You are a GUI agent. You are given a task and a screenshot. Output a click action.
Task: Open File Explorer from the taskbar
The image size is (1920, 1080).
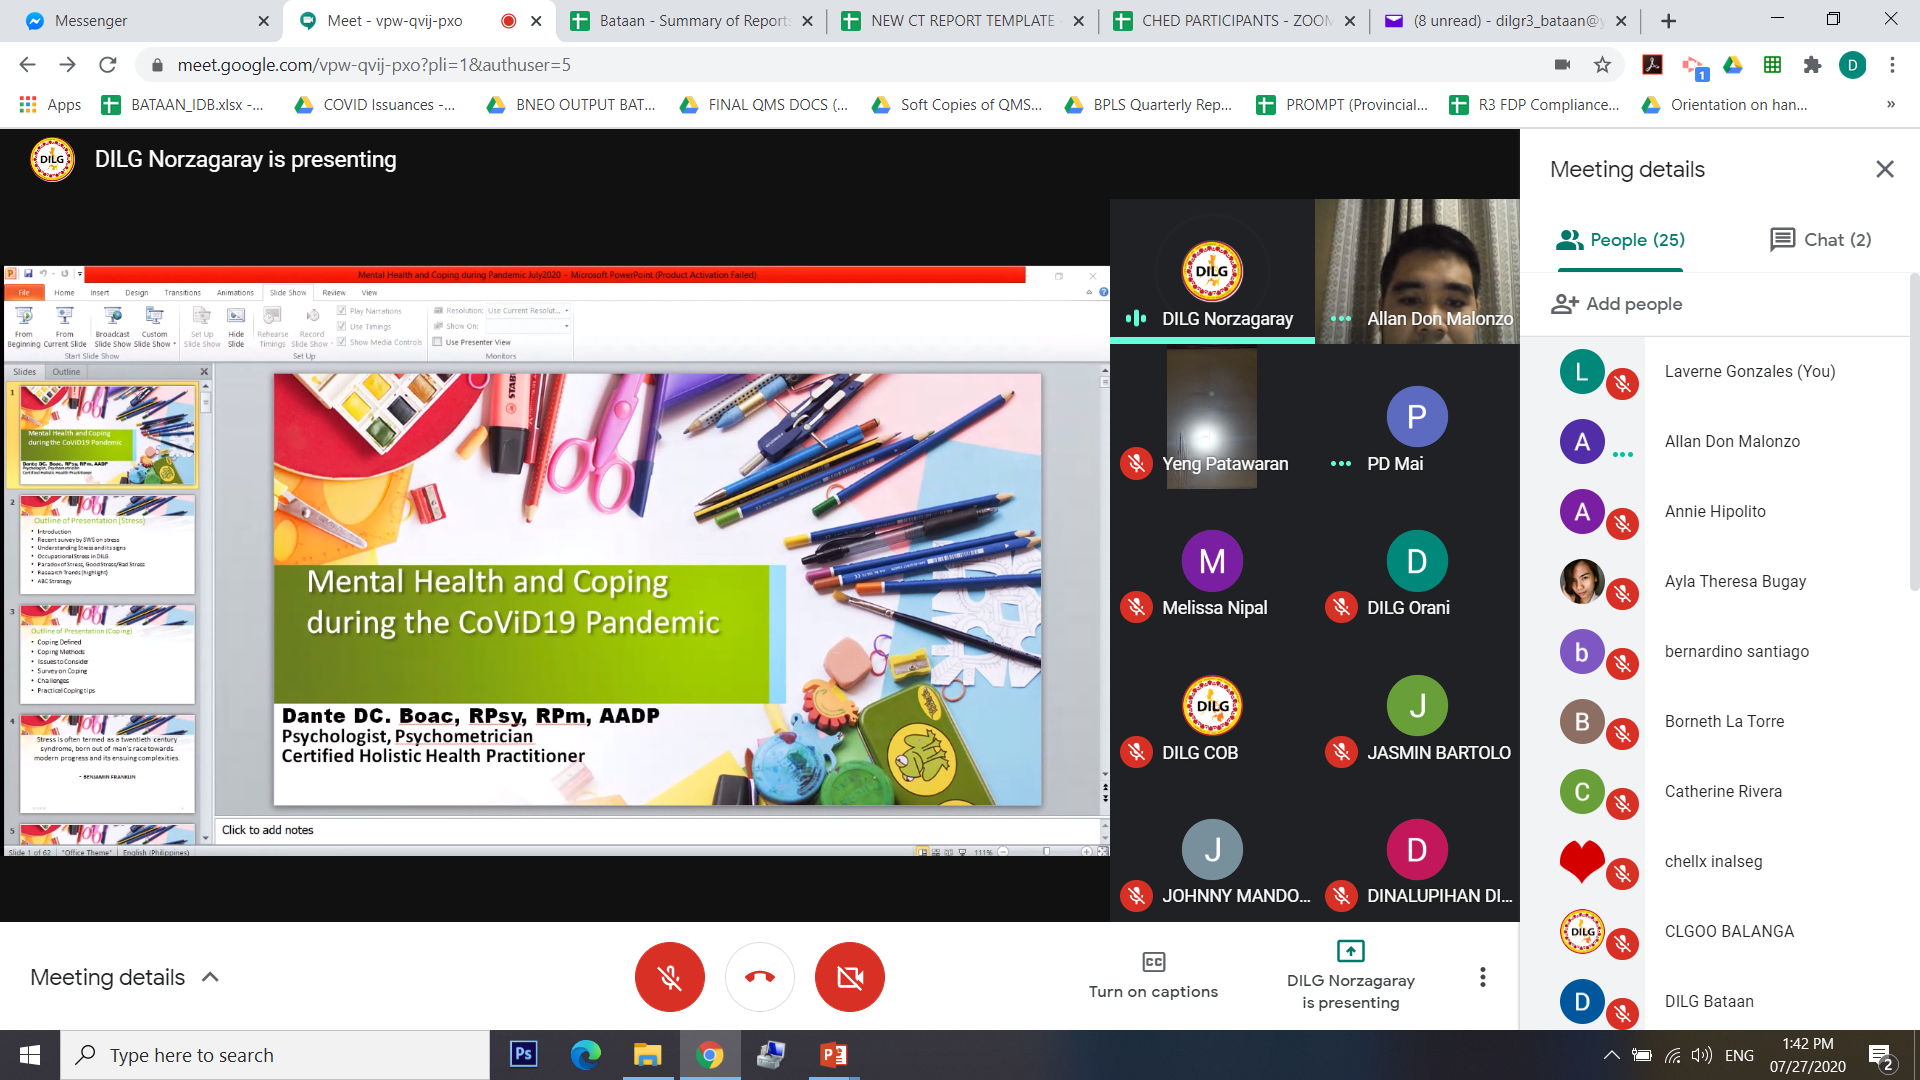(x=647, y=1055)
